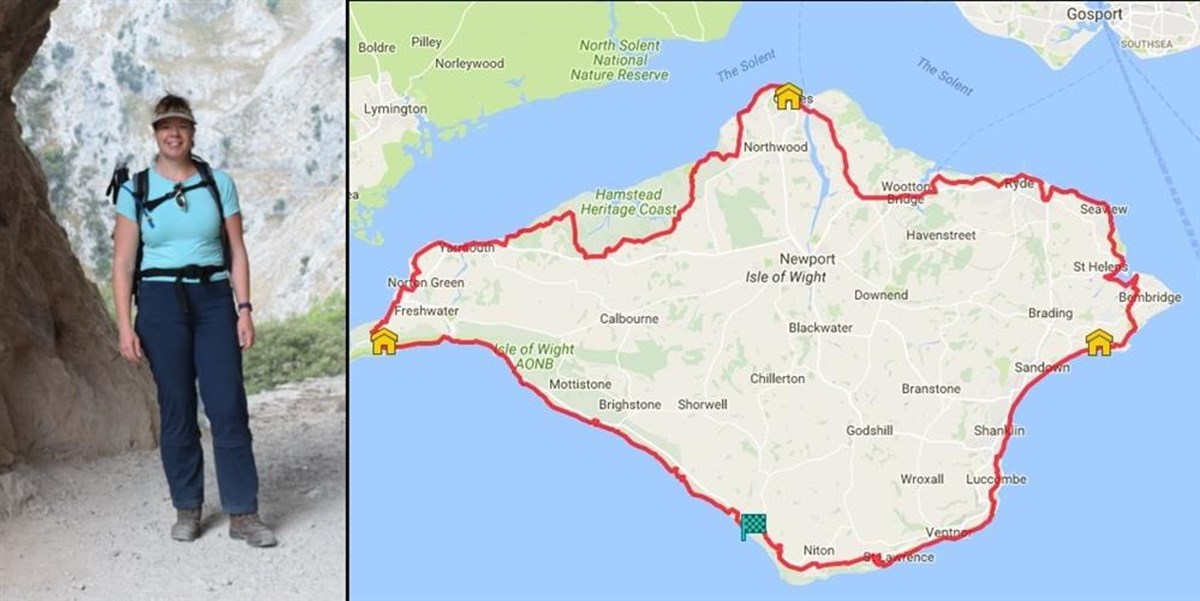Select the Calbourne village label

(629, 319)
